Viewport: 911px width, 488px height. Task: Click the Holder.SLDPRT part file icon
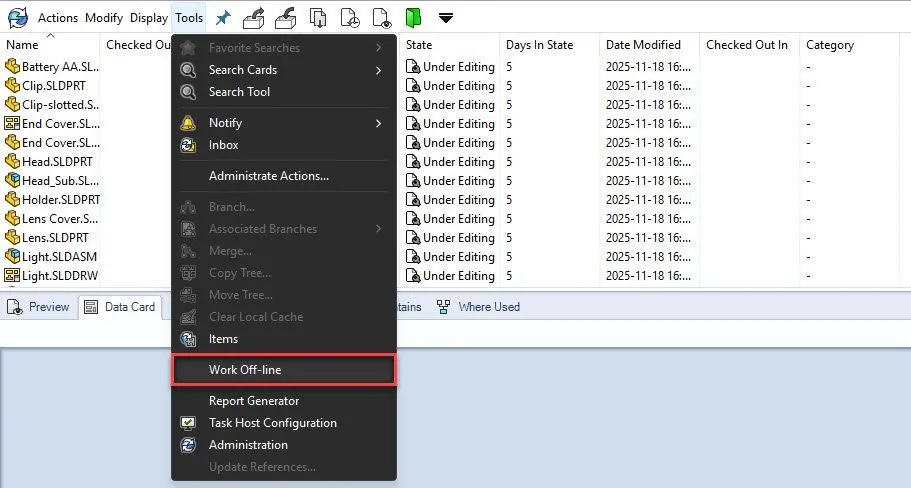pos(12,200)
